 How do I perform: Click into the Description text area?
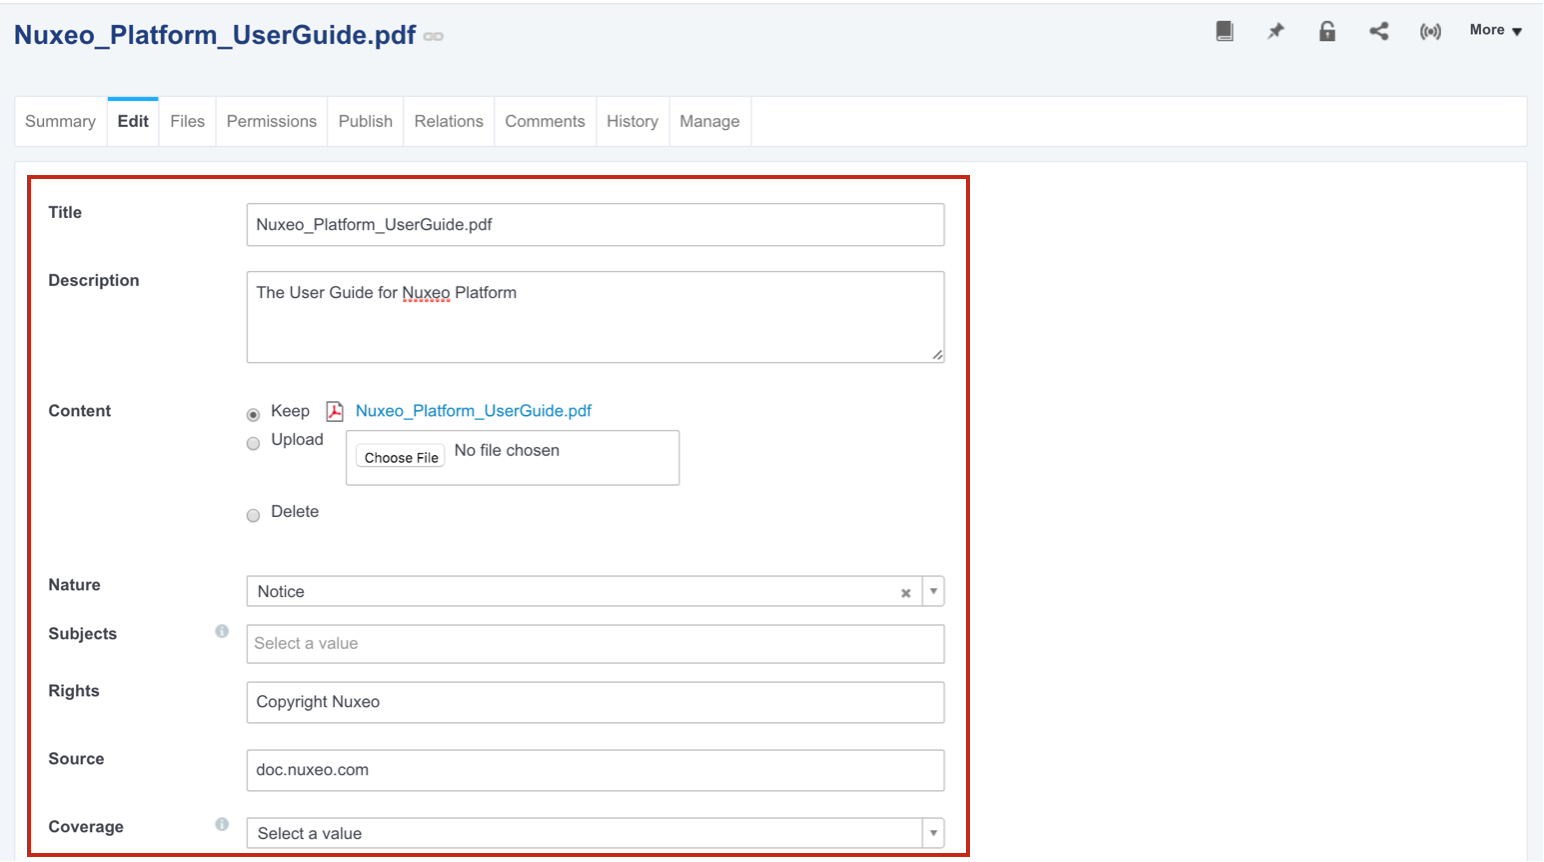tap(595, 317)
